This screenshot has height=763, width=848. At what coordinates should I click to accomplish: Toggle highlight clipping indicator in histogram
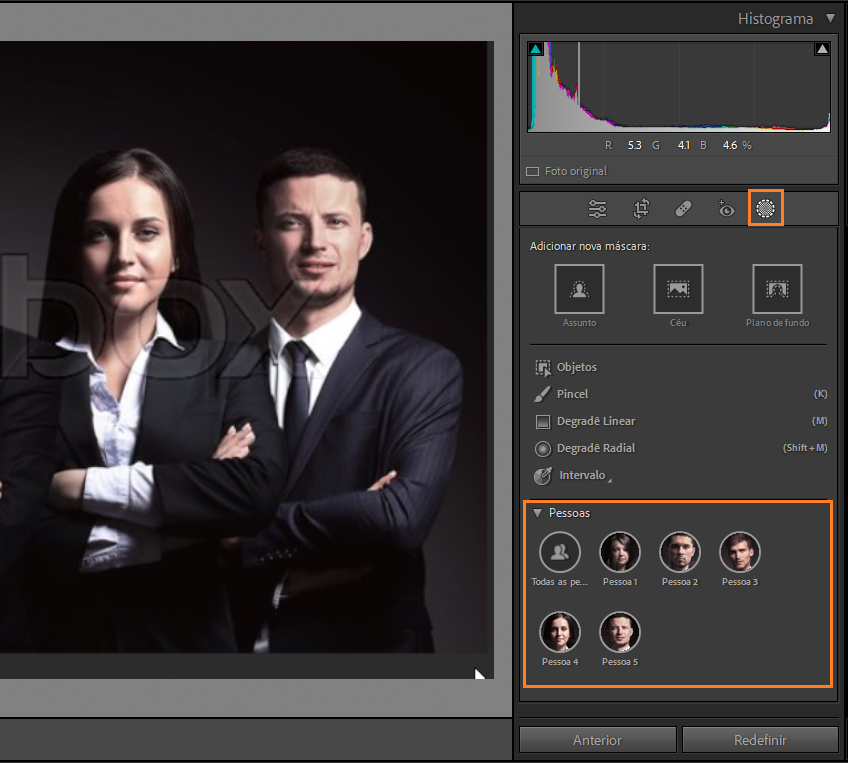click(x=822, y=49)
